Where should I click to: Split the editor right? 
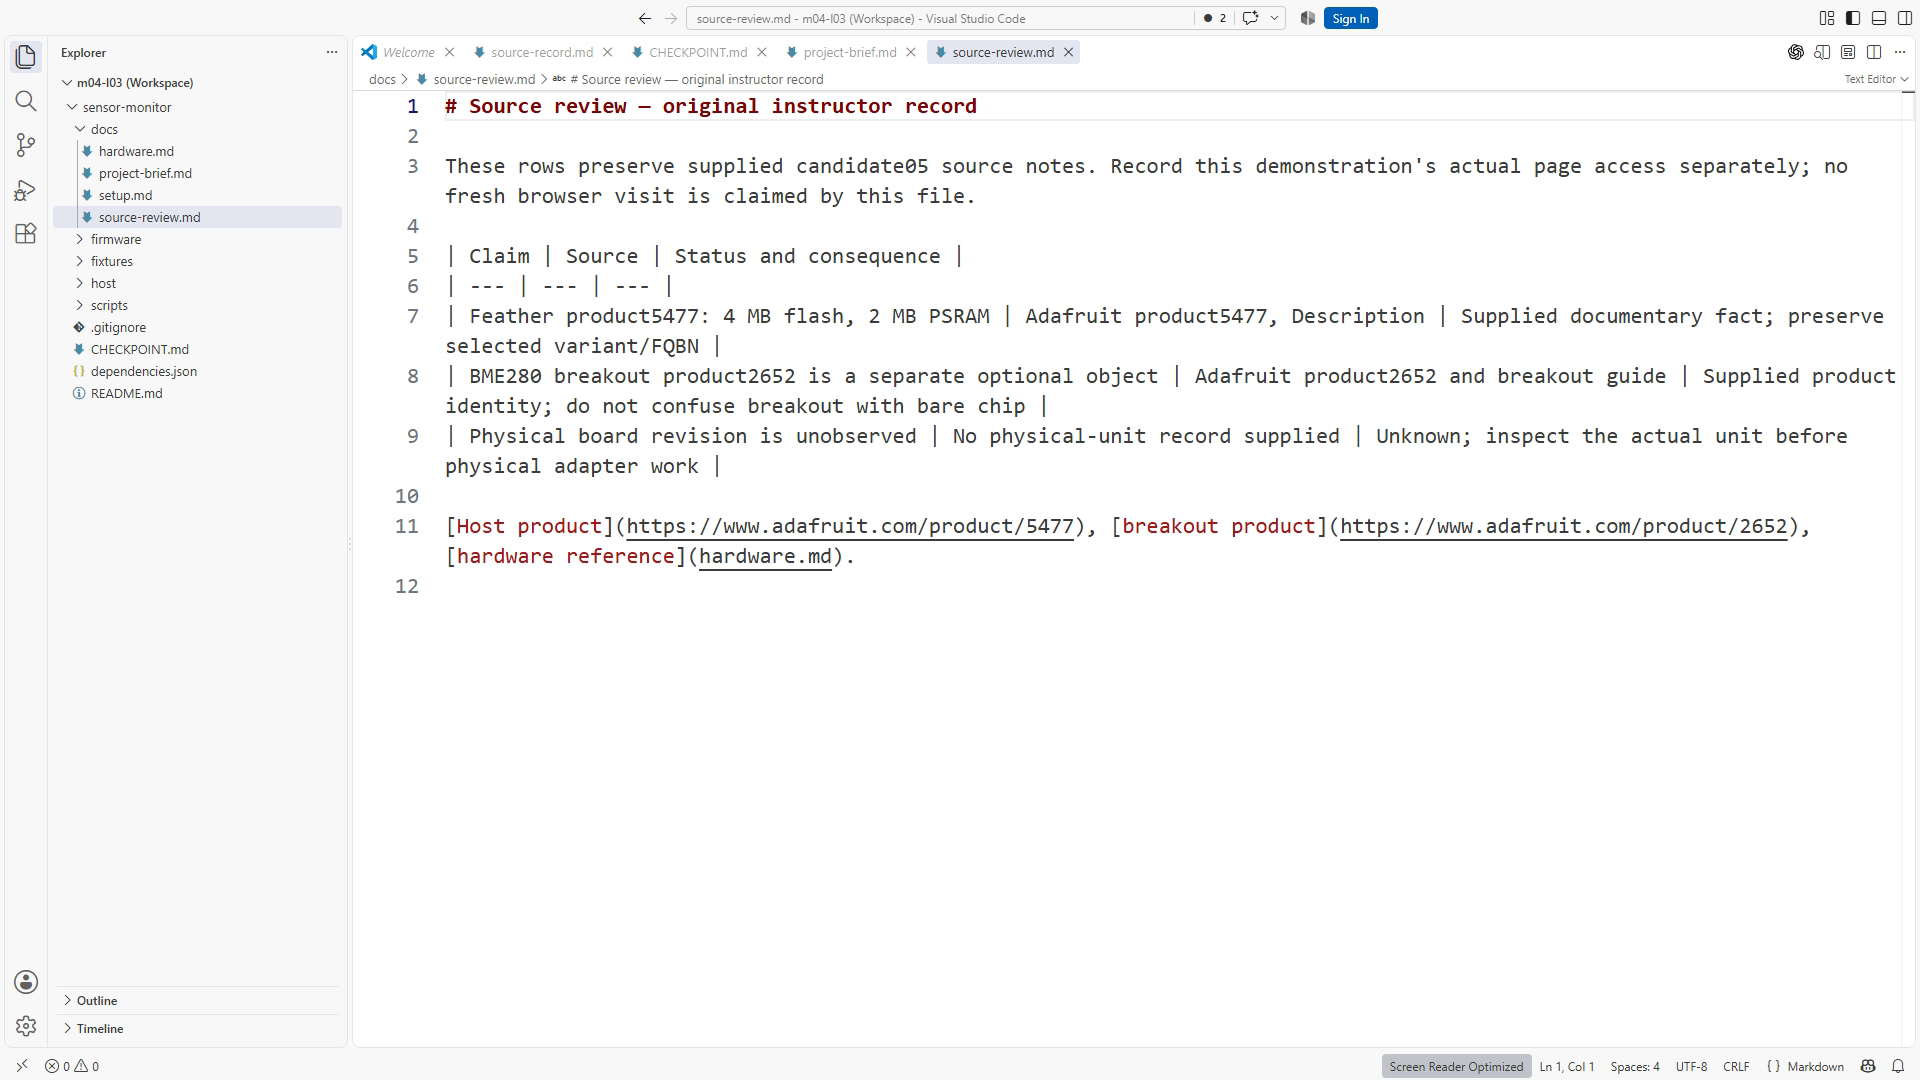click(x=1874, y=52)
